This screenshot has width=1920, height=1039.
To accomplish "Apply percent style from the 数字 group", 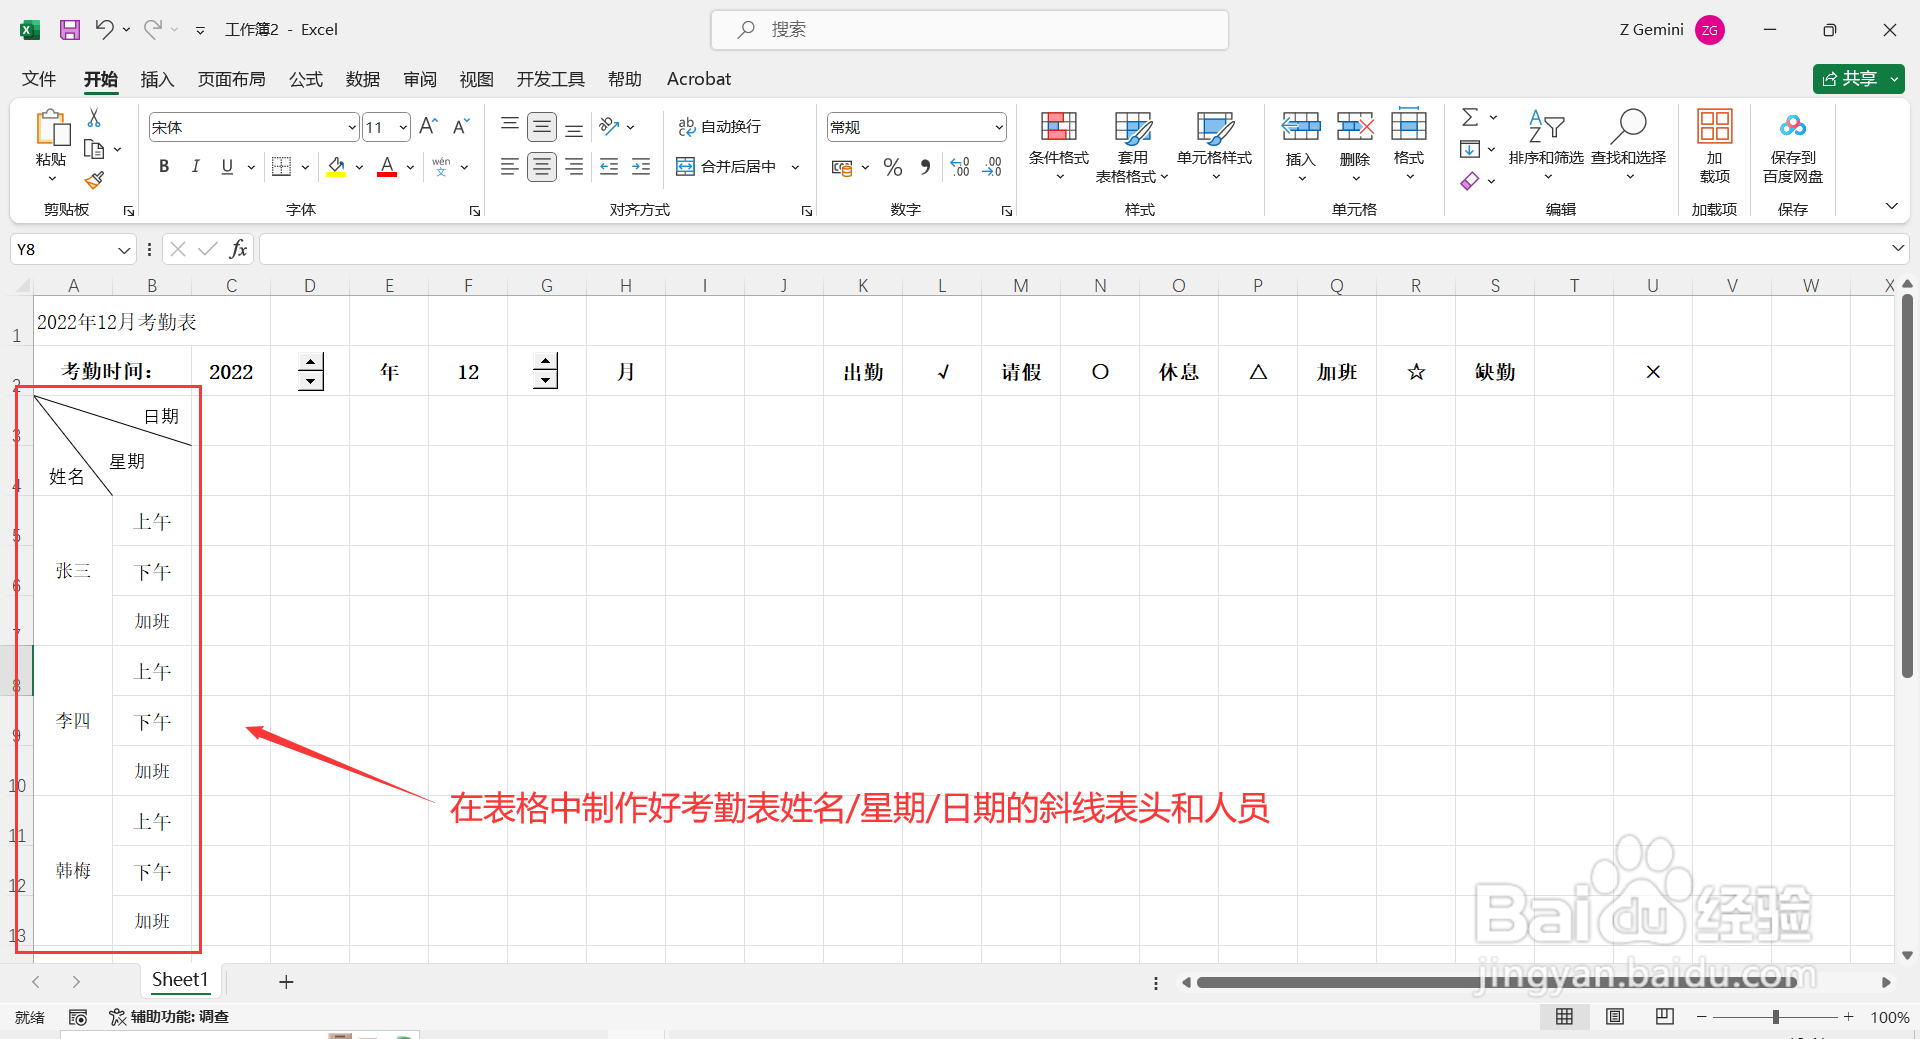I will click(893, 166).
